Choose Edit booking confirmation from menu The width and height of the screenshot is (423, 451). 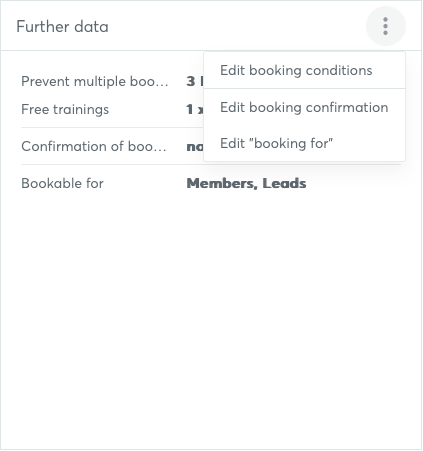(304, 107)
